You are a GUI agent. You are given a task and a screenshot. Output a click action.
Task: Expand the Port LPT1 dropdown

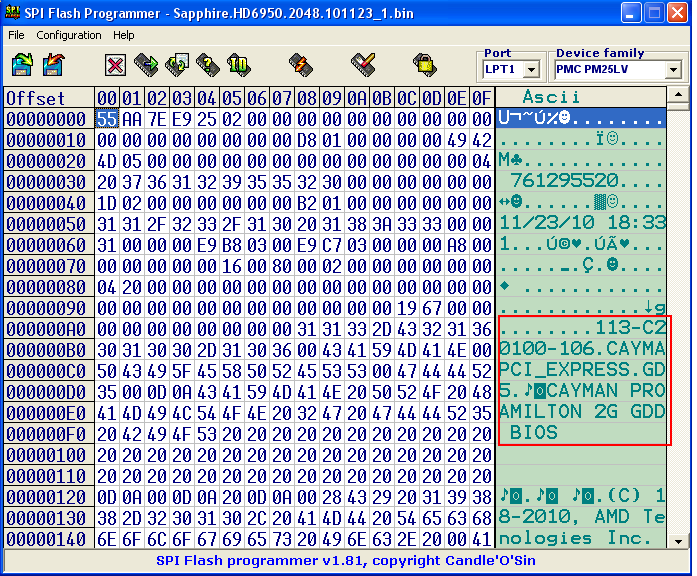coord(531,69)
